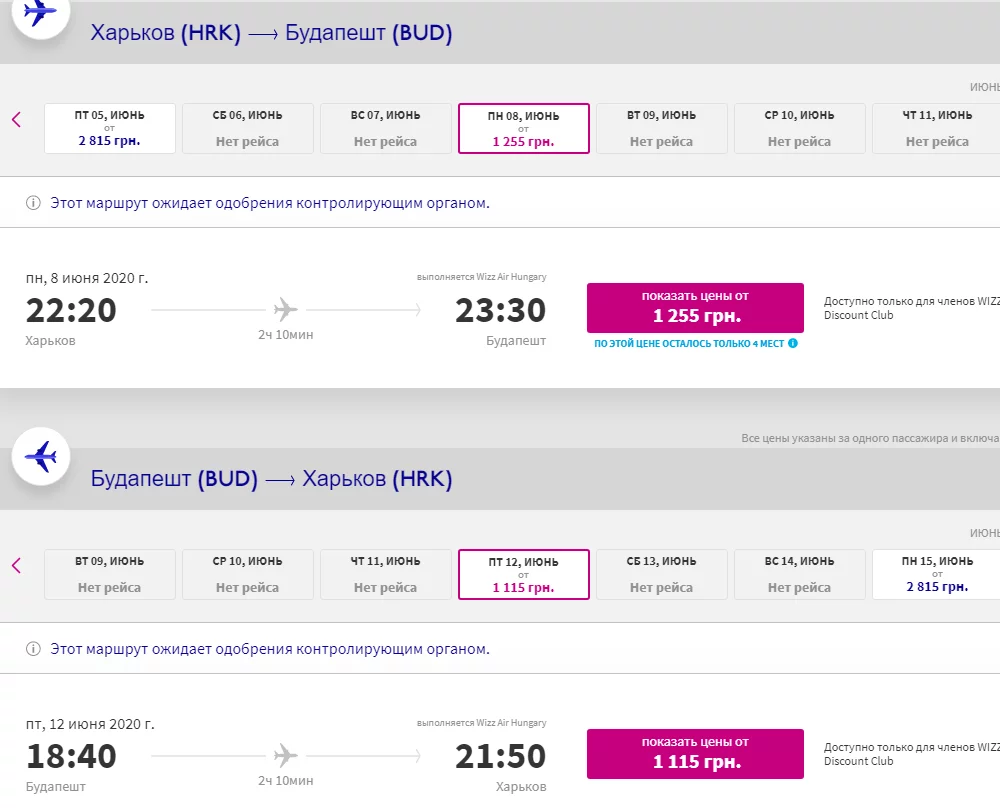1000x808 pixels.
Task: Select Friday 05 June 2 815 грн. date
Action: pyautogui.click(x=110, y=128)
